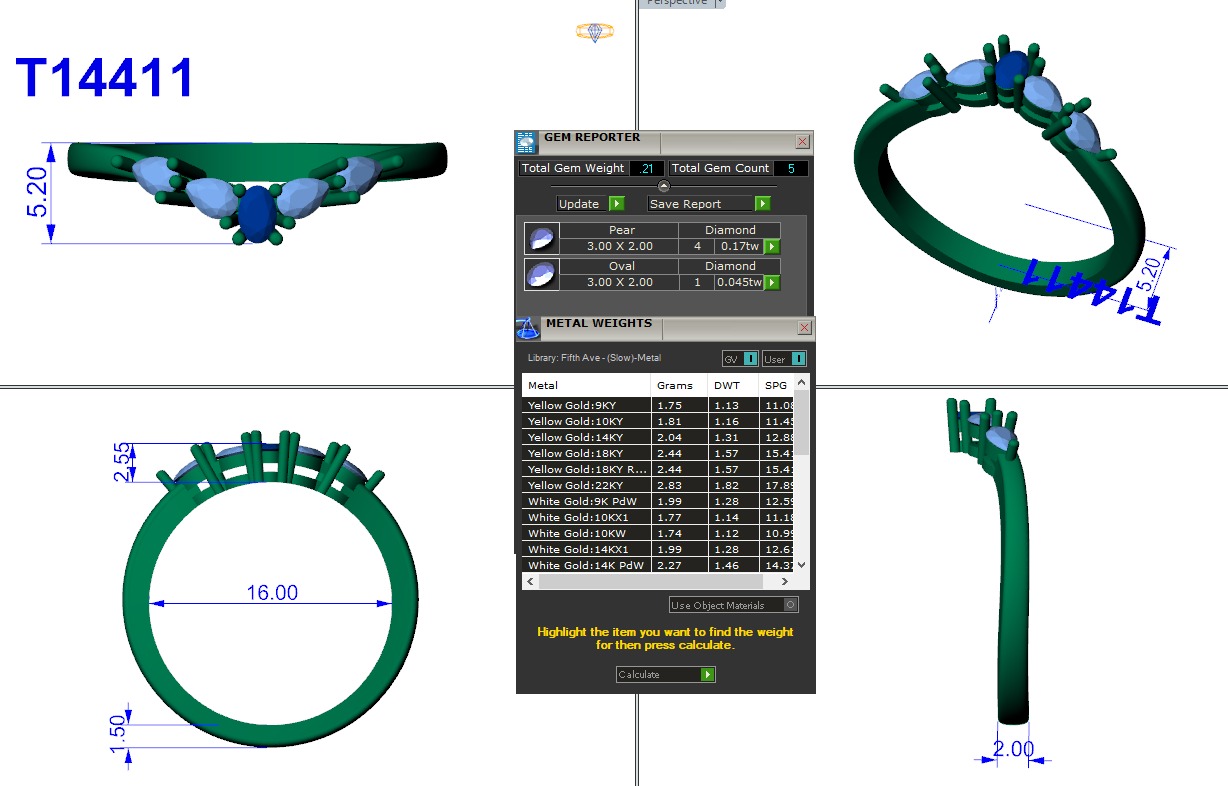Image resolution: width=1228 pixels, height=786 pixels.
Task: Click the ring diamond logo icon
Action: 595,32
